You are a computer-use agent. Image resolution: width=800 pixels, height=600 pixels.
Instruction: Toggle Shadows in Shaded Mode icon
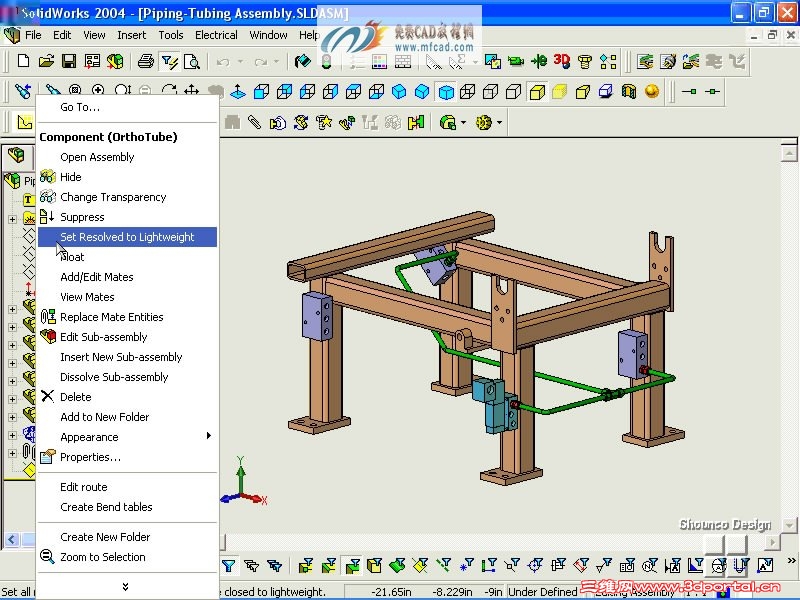click(606, 92)
